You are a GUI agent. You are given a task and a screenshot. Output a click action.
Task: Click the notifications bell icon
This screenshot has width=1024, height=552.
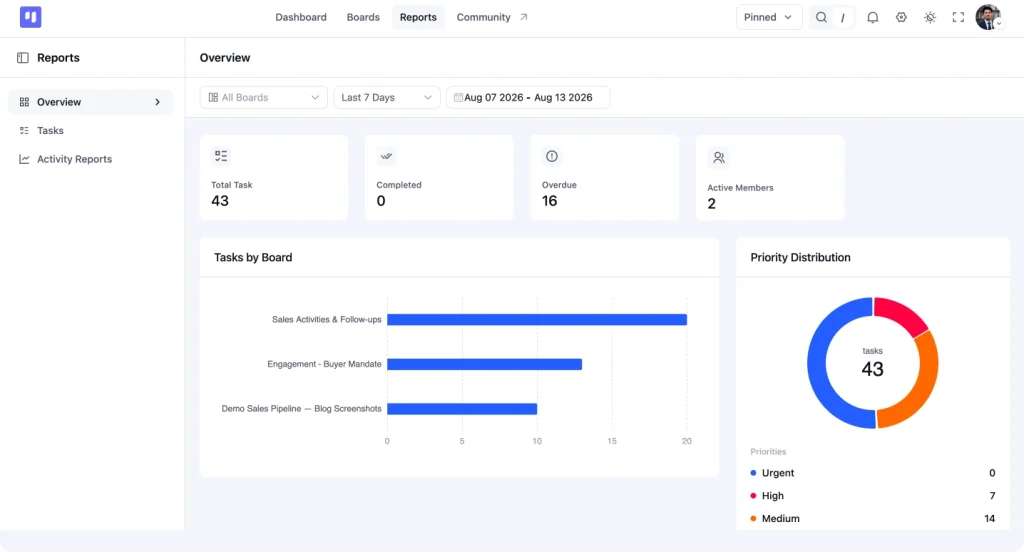tap(872, 18)
